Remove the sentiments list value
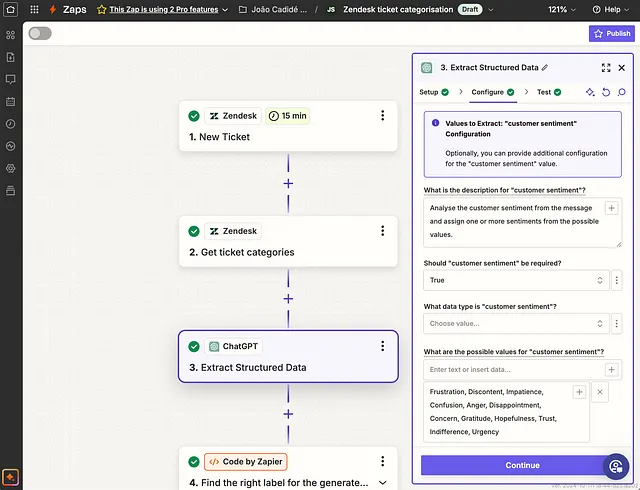This screenshot has height=490, width=640. click(x=600, y=392)
